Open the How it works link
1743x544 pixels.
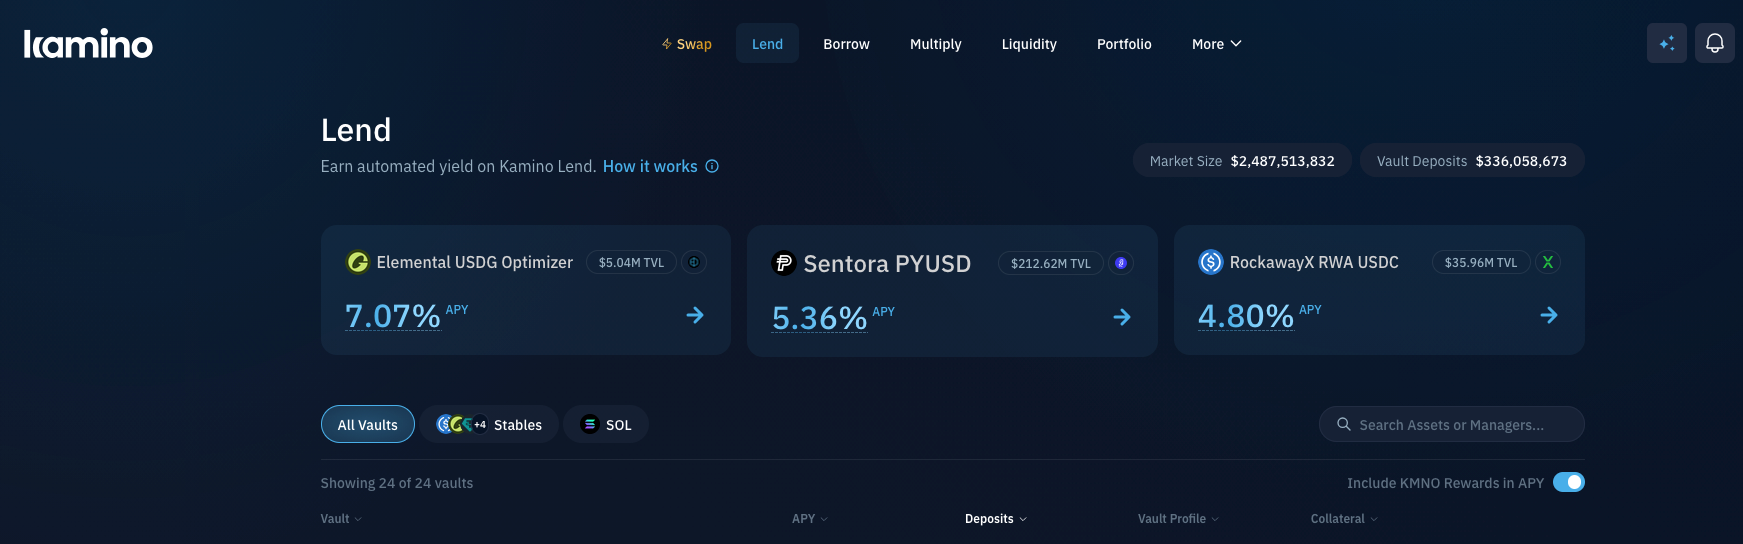tap(650, 166)
